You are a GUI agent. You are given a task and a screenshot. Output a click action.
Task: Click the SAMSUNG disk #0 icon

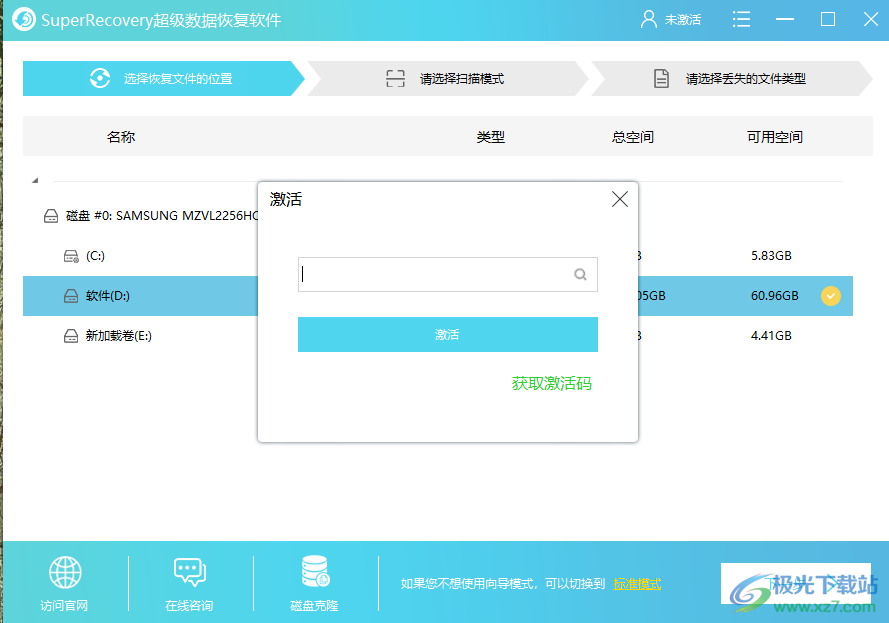pyautogui.click(x=51, y=216)
